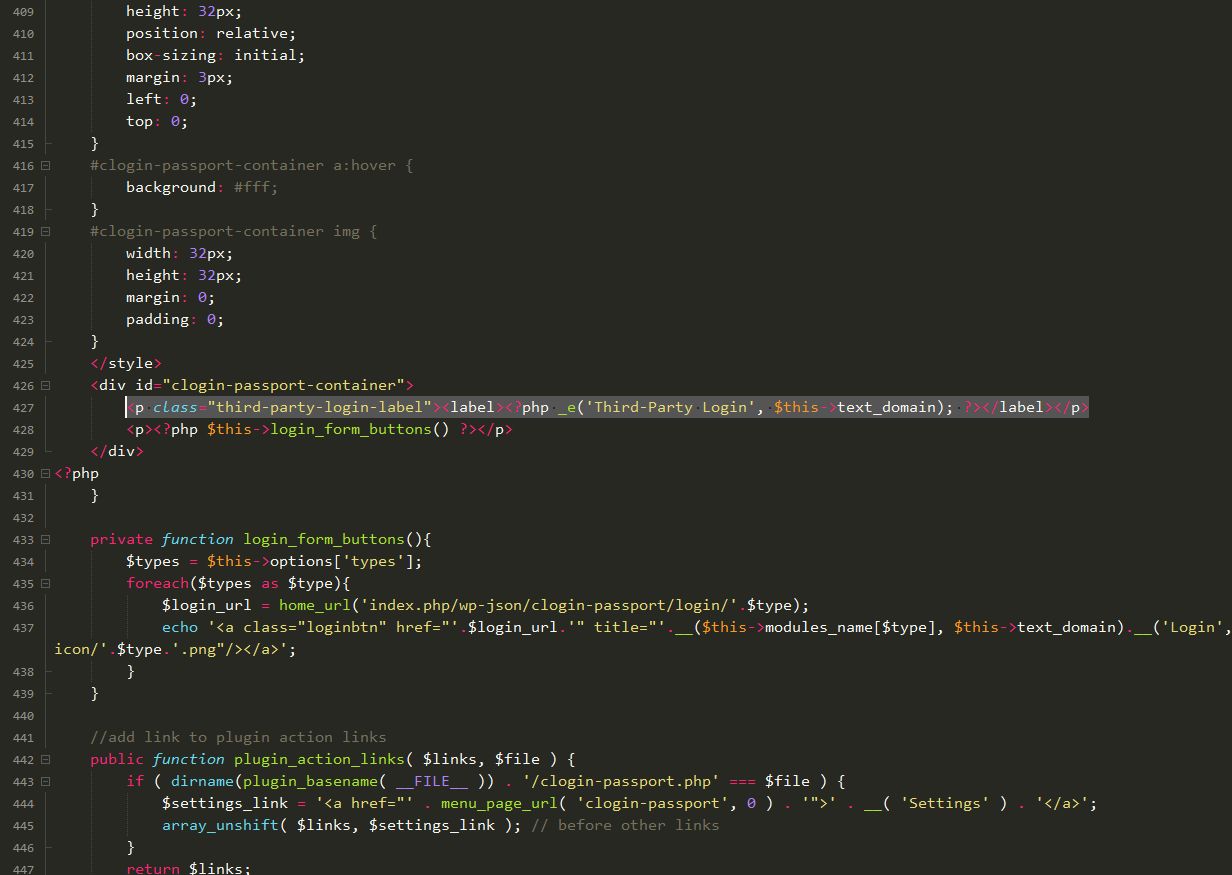
Task: Collapse the foreach loop at line 435
Action: tap(46, 584)
